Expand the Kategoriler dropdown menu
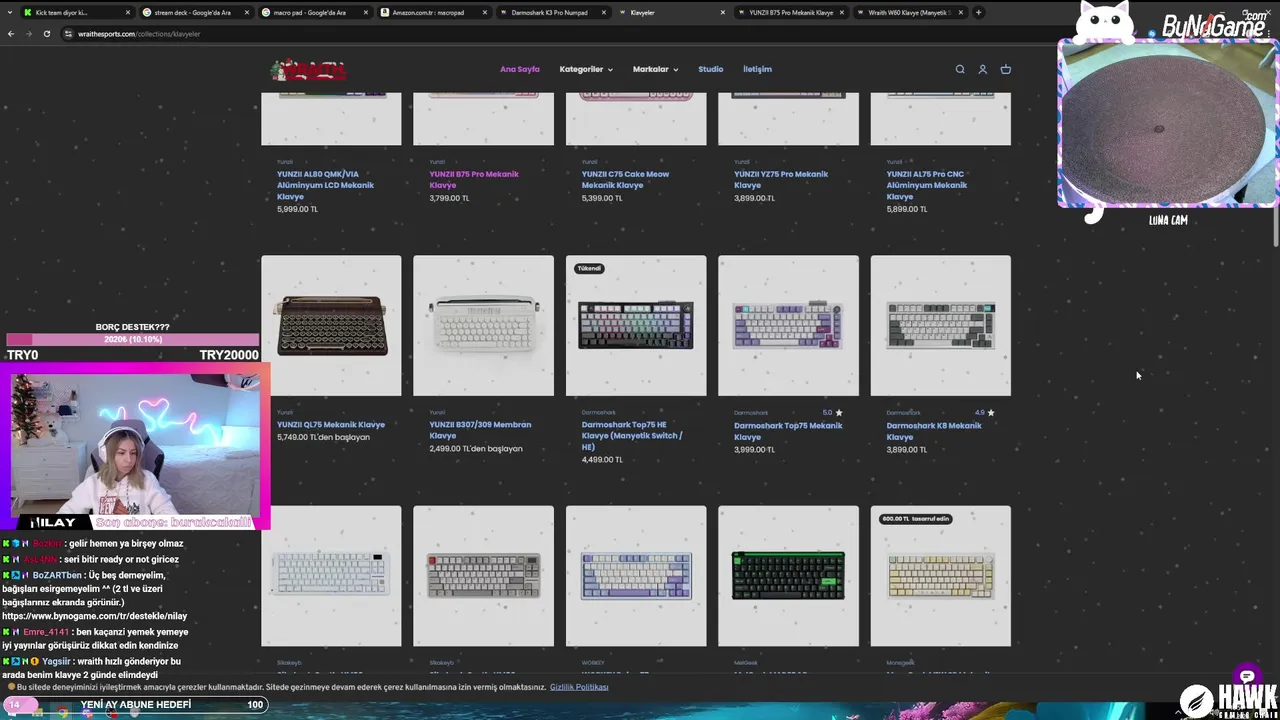 tap(586, 69)
